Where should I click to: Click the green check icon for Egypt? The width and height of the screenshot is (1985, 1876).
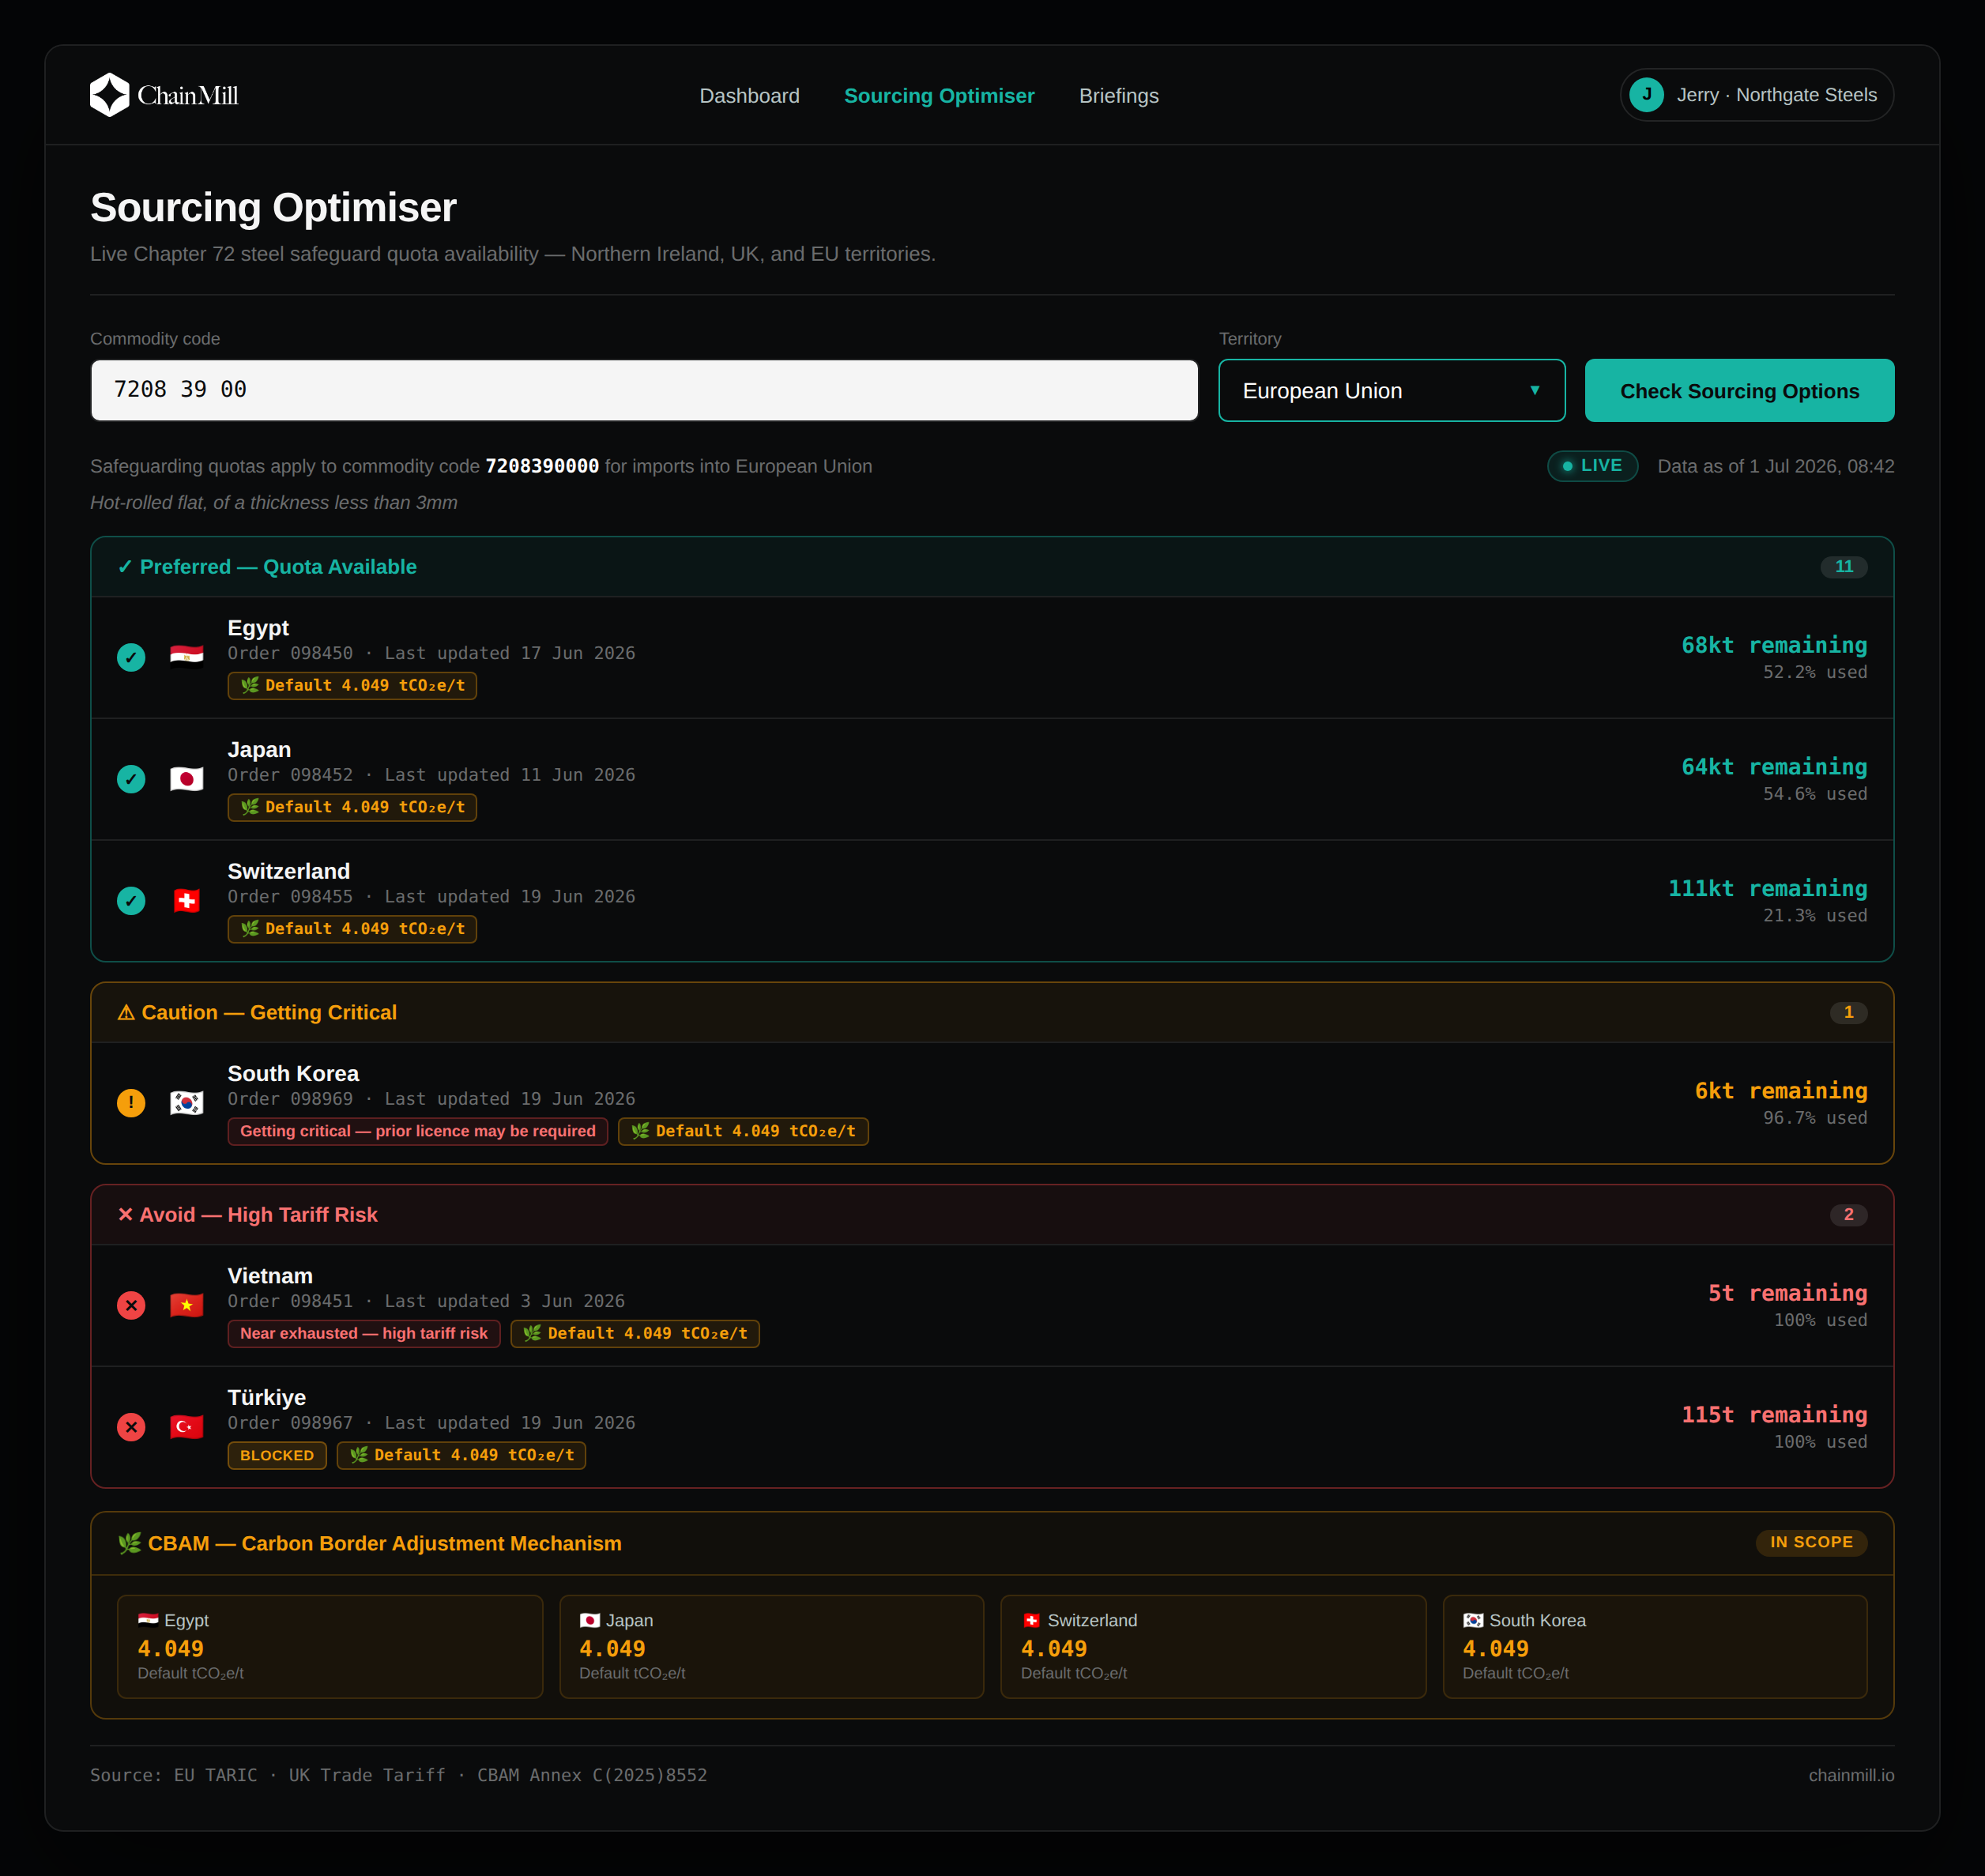coord(131,657)
